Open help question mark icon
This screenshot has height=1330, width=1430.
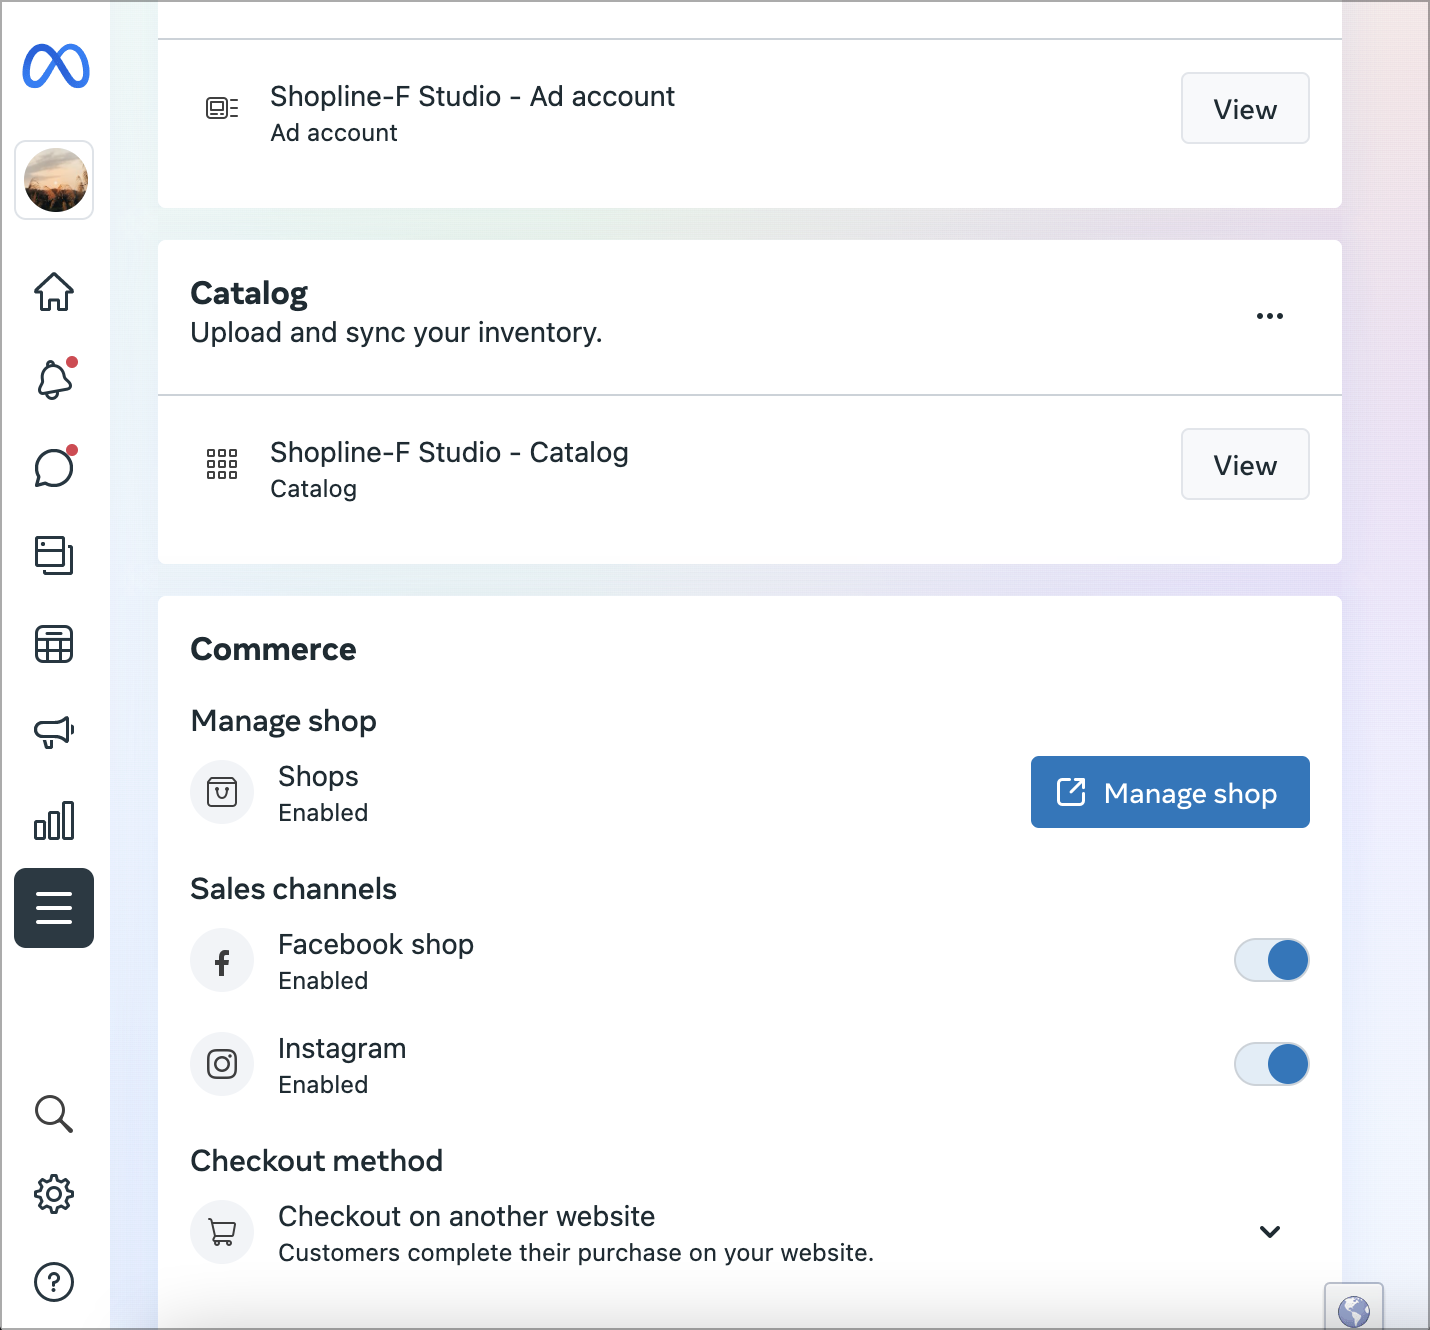coord(54,1282)
